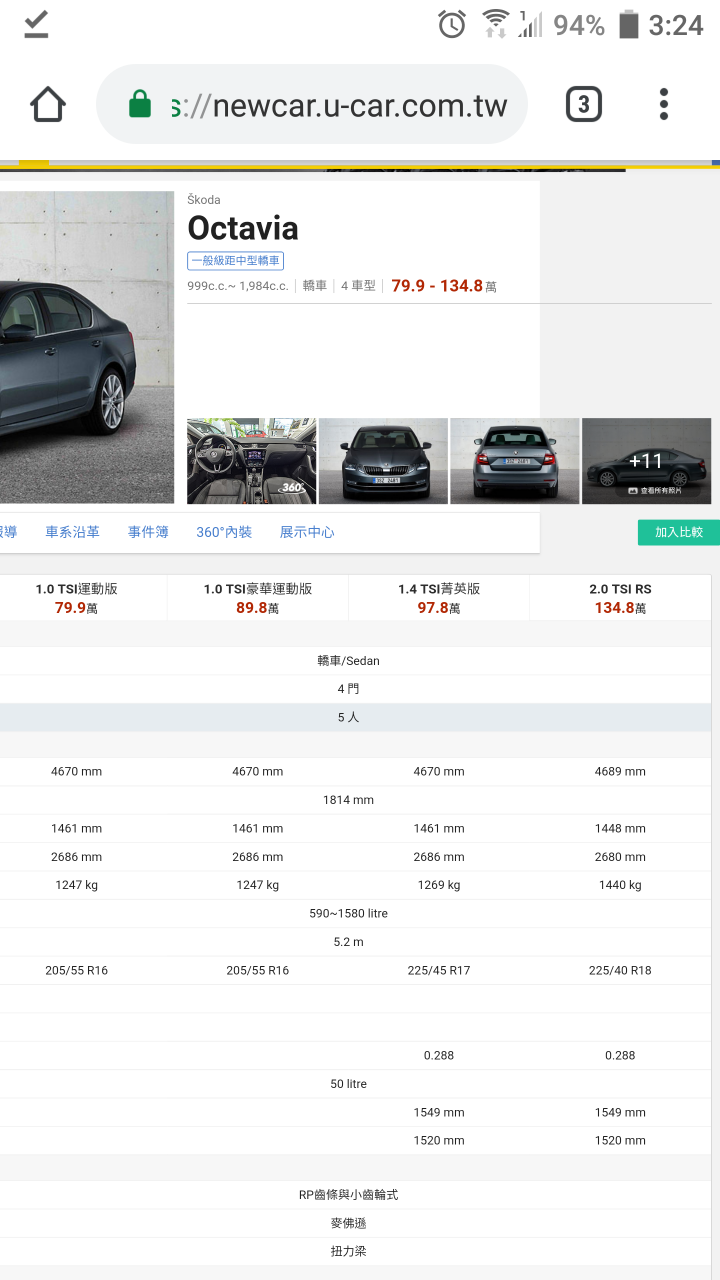Open the 車系沿革 tab
Viewport: 720px width, 1280px height.
[x=72, y=532]
